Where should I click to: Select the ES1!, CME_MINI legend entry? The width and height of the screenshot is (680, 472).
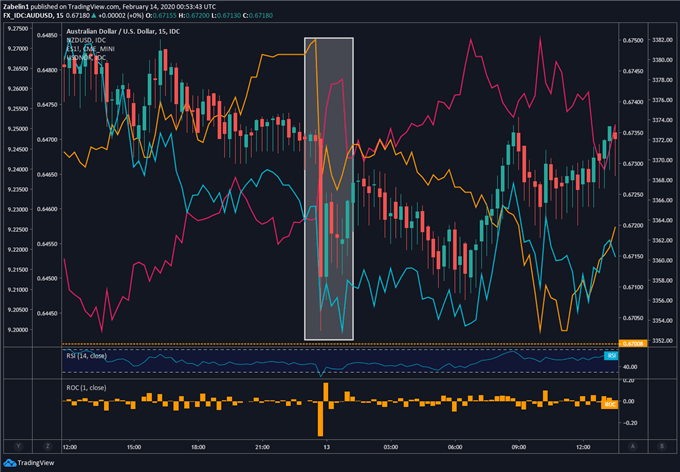click(90, 49)
